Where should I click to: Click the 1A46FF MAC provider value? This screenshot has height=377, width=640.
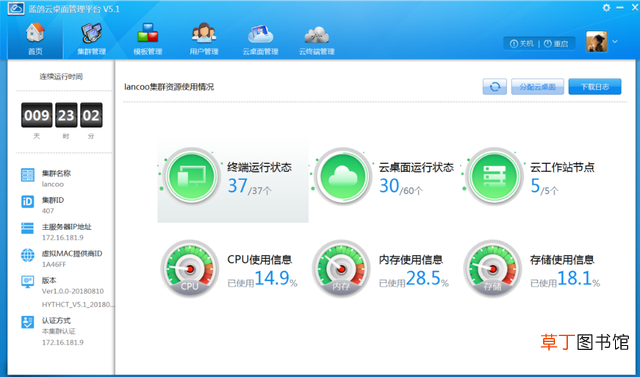[x=54, y=264]
